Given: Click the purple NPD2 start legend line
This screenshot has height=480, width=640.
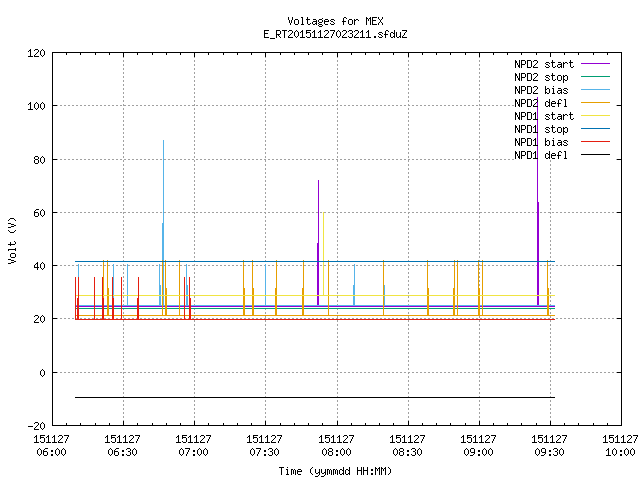Looking at the screenshot, I should [596, 64].
